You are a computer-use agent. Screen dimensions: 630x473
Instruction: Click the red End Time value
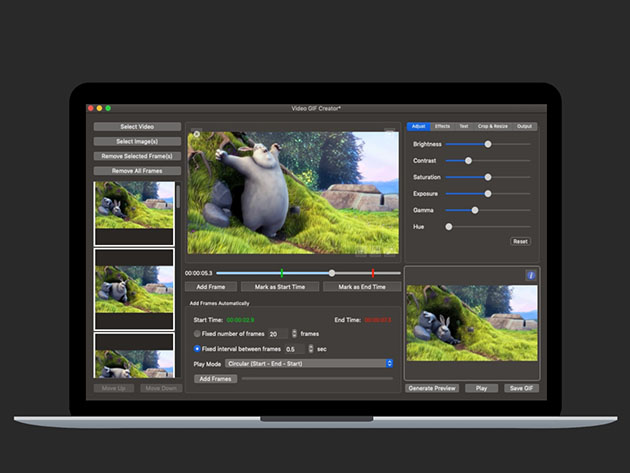pyautogui.click(x=378, y=320)
